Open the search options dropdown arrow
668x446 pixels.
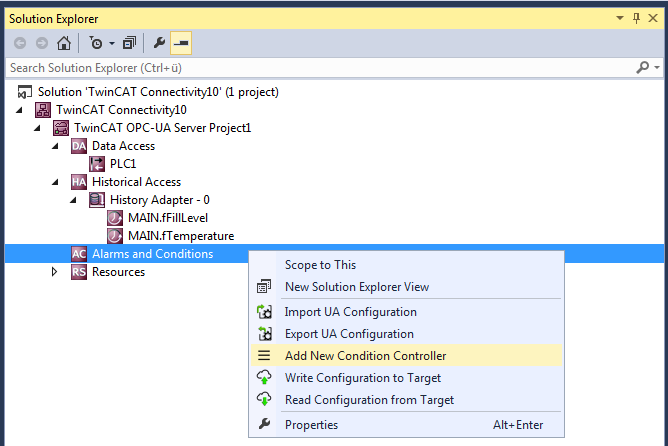pos(657,67)
